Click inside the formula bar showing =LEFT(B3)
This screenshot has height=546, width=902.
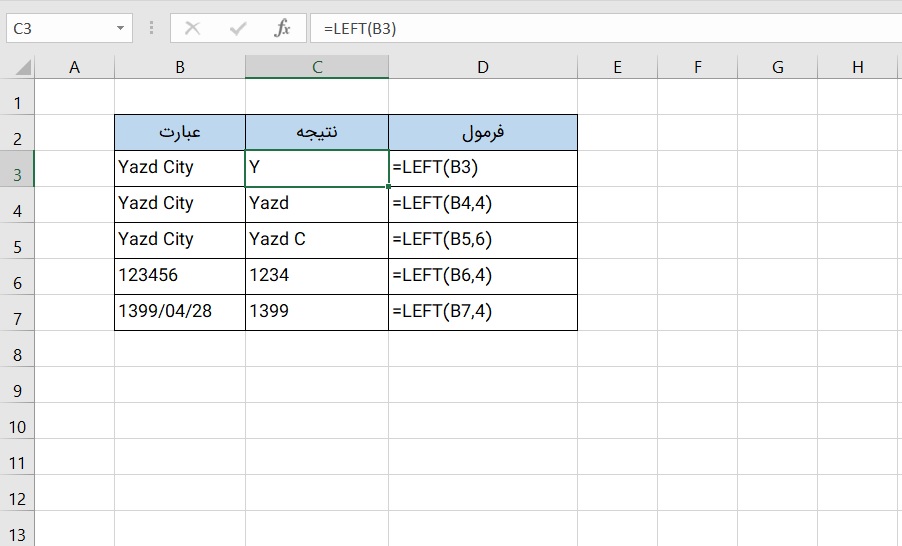click(600, 29)
